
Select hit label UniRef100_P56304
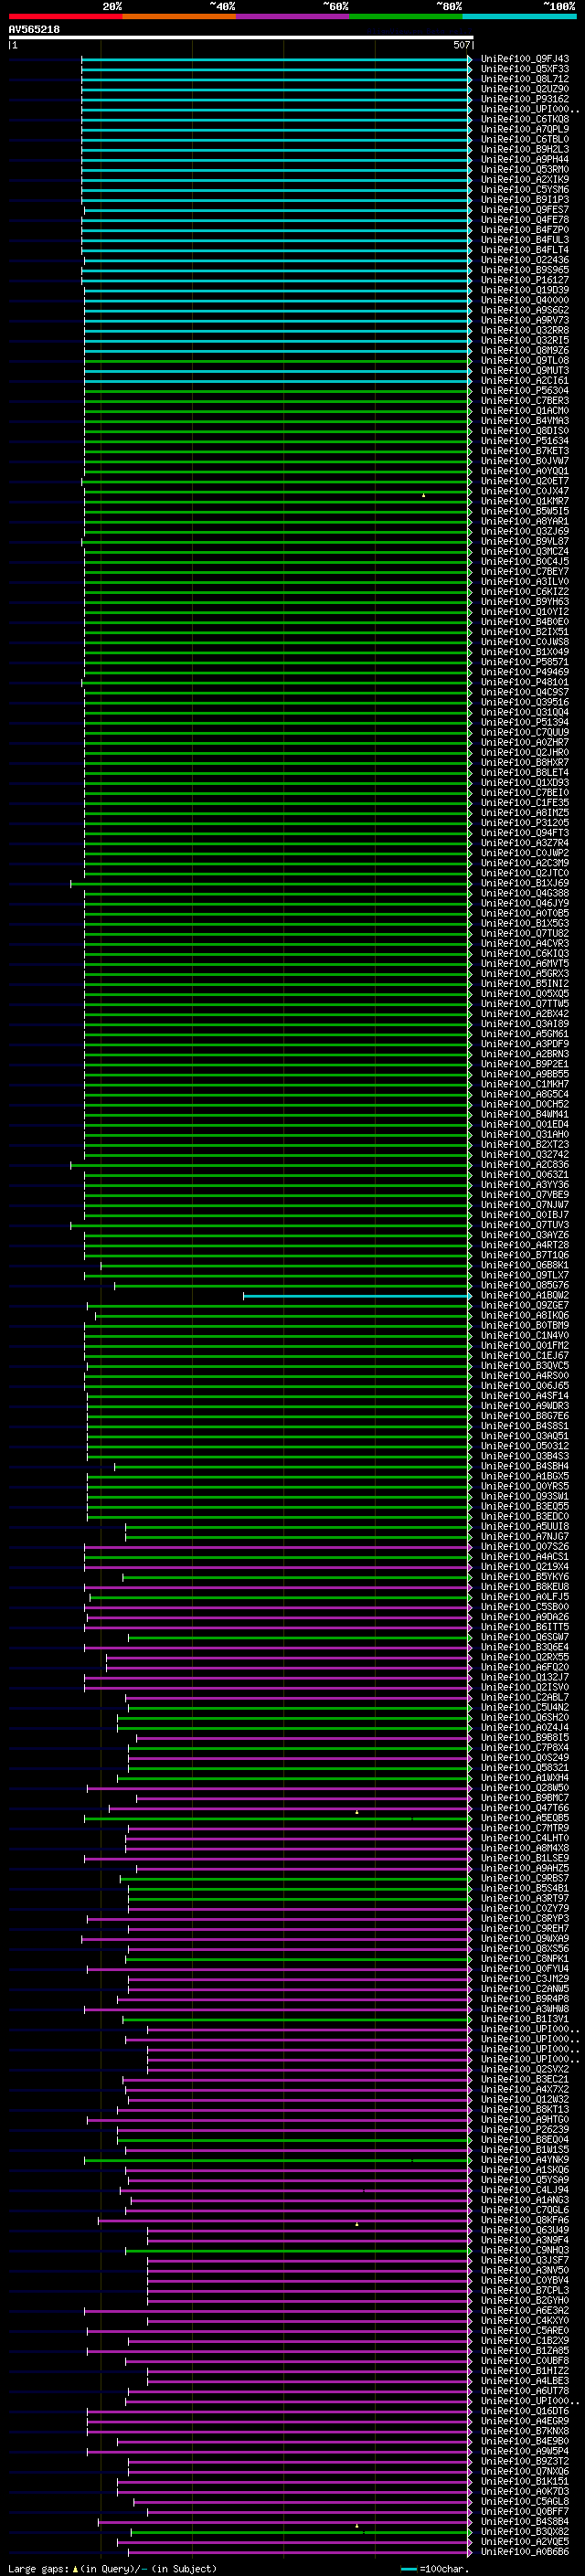(525, 391)
